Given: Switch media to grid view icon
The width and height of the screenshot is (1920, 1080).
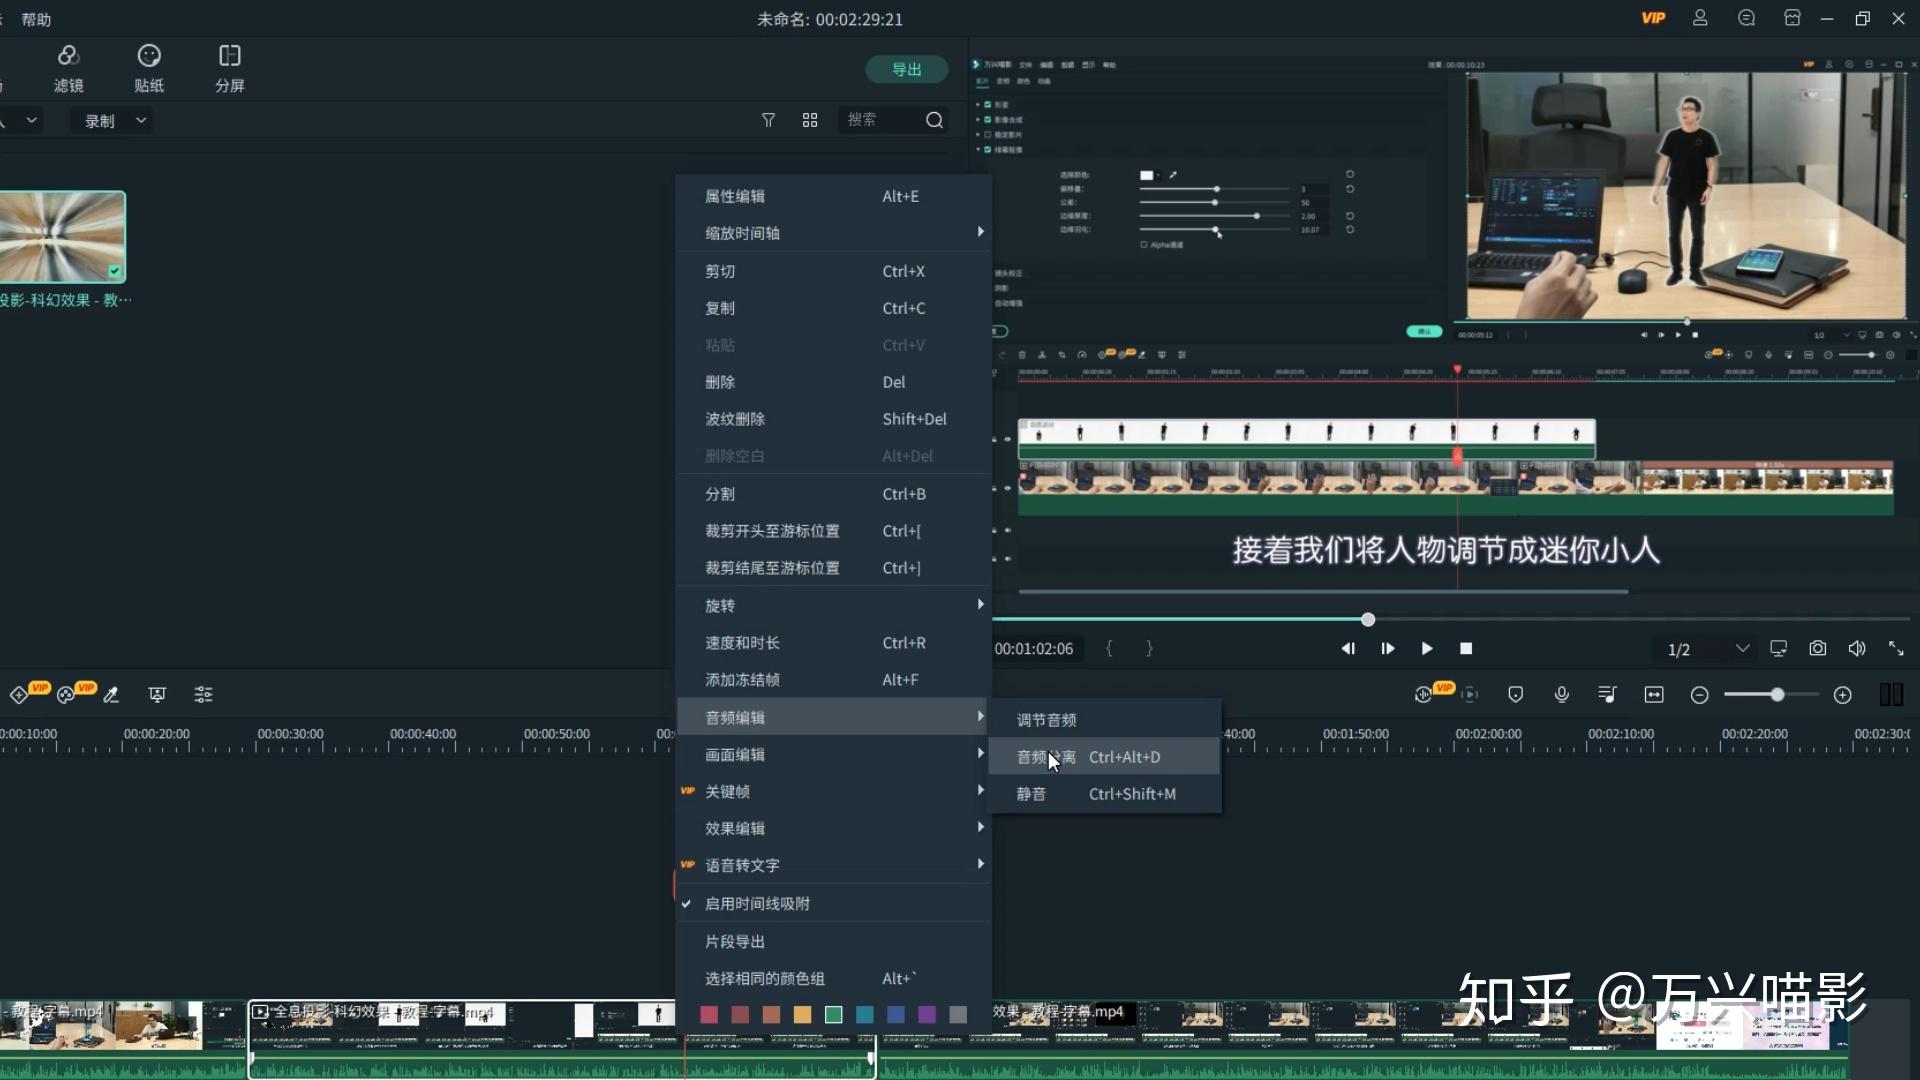Looking at the screenshot, I should pos(810,120).
